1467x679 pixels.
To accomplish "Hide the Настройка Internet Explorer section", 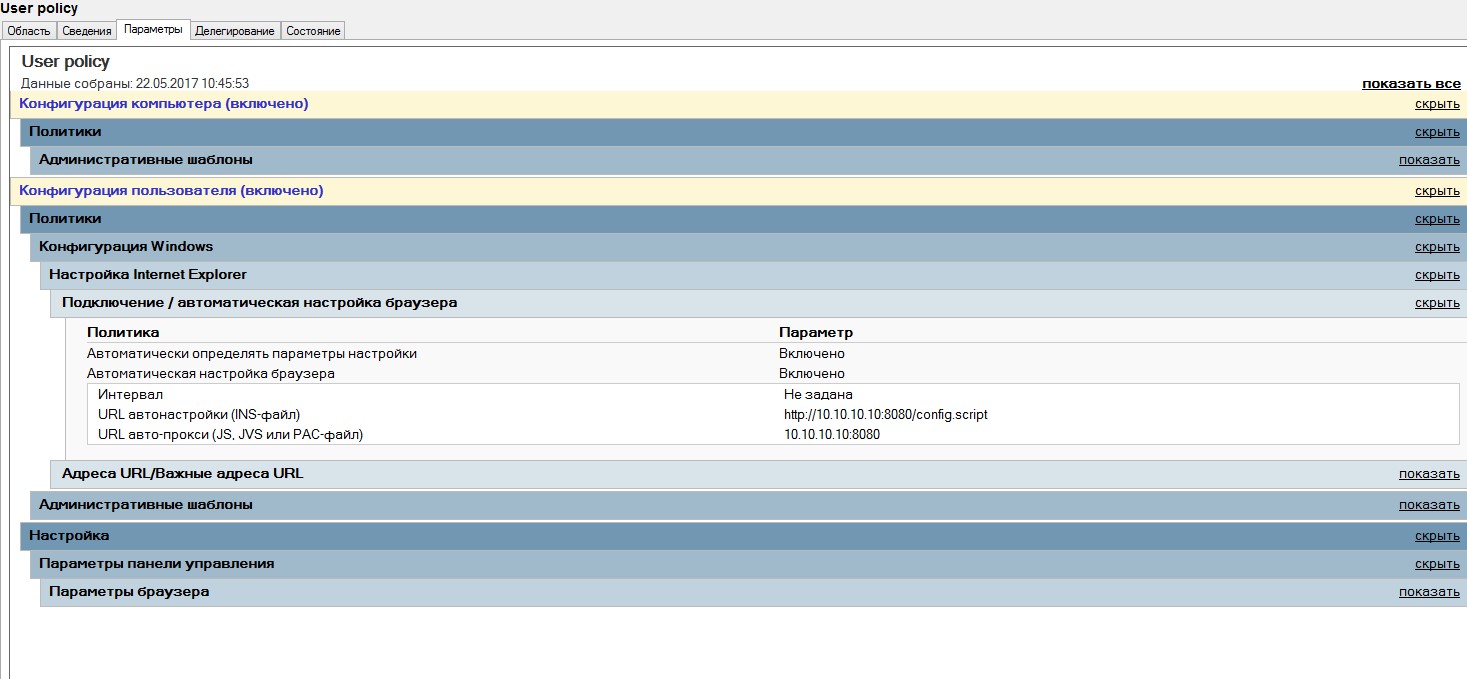I will click(1437, 274).
